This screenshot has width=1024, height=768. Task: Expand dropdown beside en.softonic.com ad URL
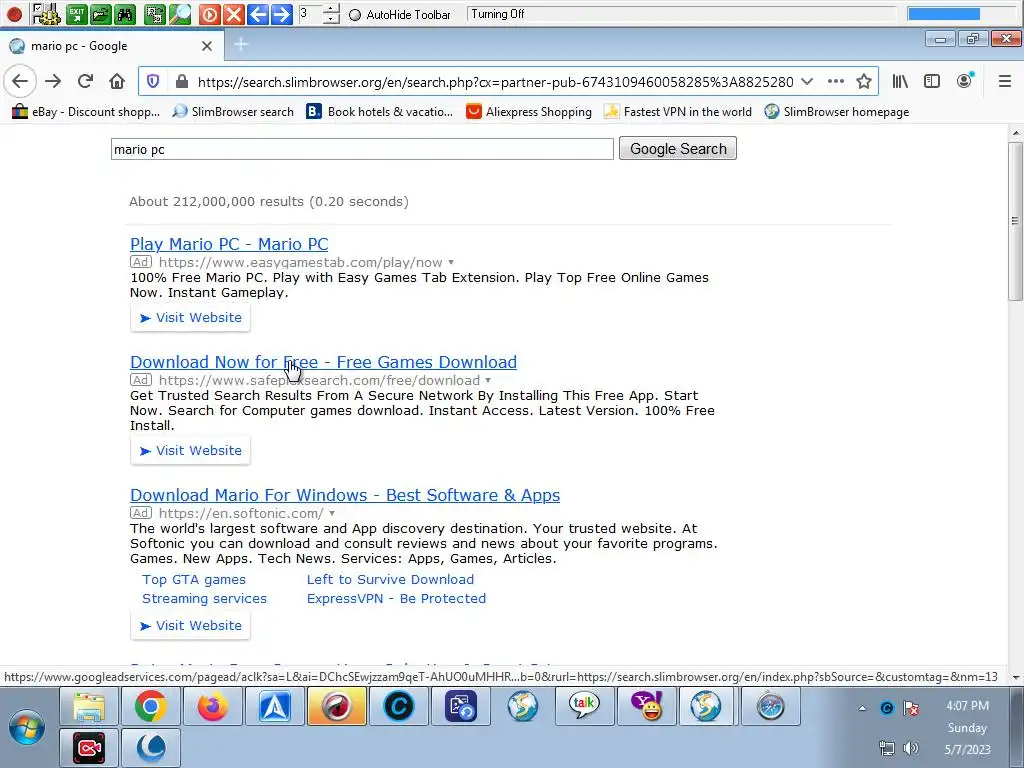click(x=332, y=513)
